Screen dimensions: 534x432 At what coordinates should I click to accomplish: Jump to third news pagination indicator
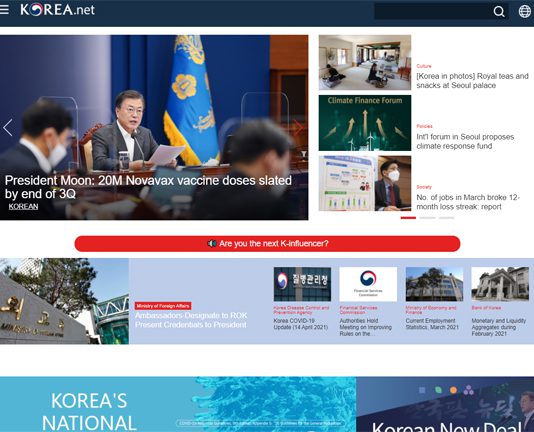446,218
